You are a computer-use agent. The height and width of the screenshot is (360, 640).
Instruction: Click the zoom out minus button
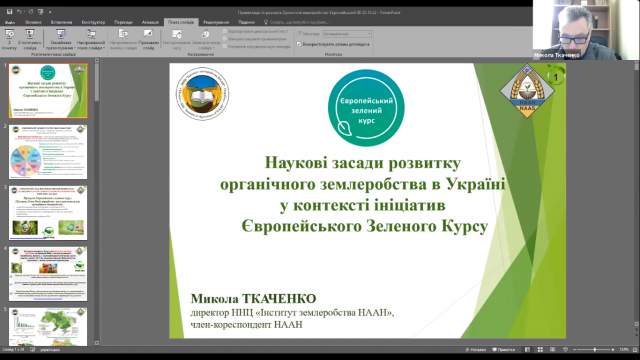tap(574, 350)
